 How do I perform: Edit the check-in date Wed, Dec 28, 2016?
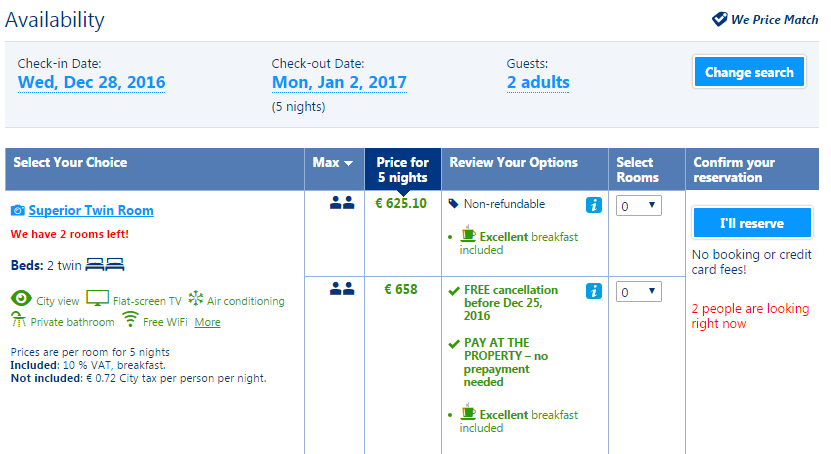pos(91,83)
